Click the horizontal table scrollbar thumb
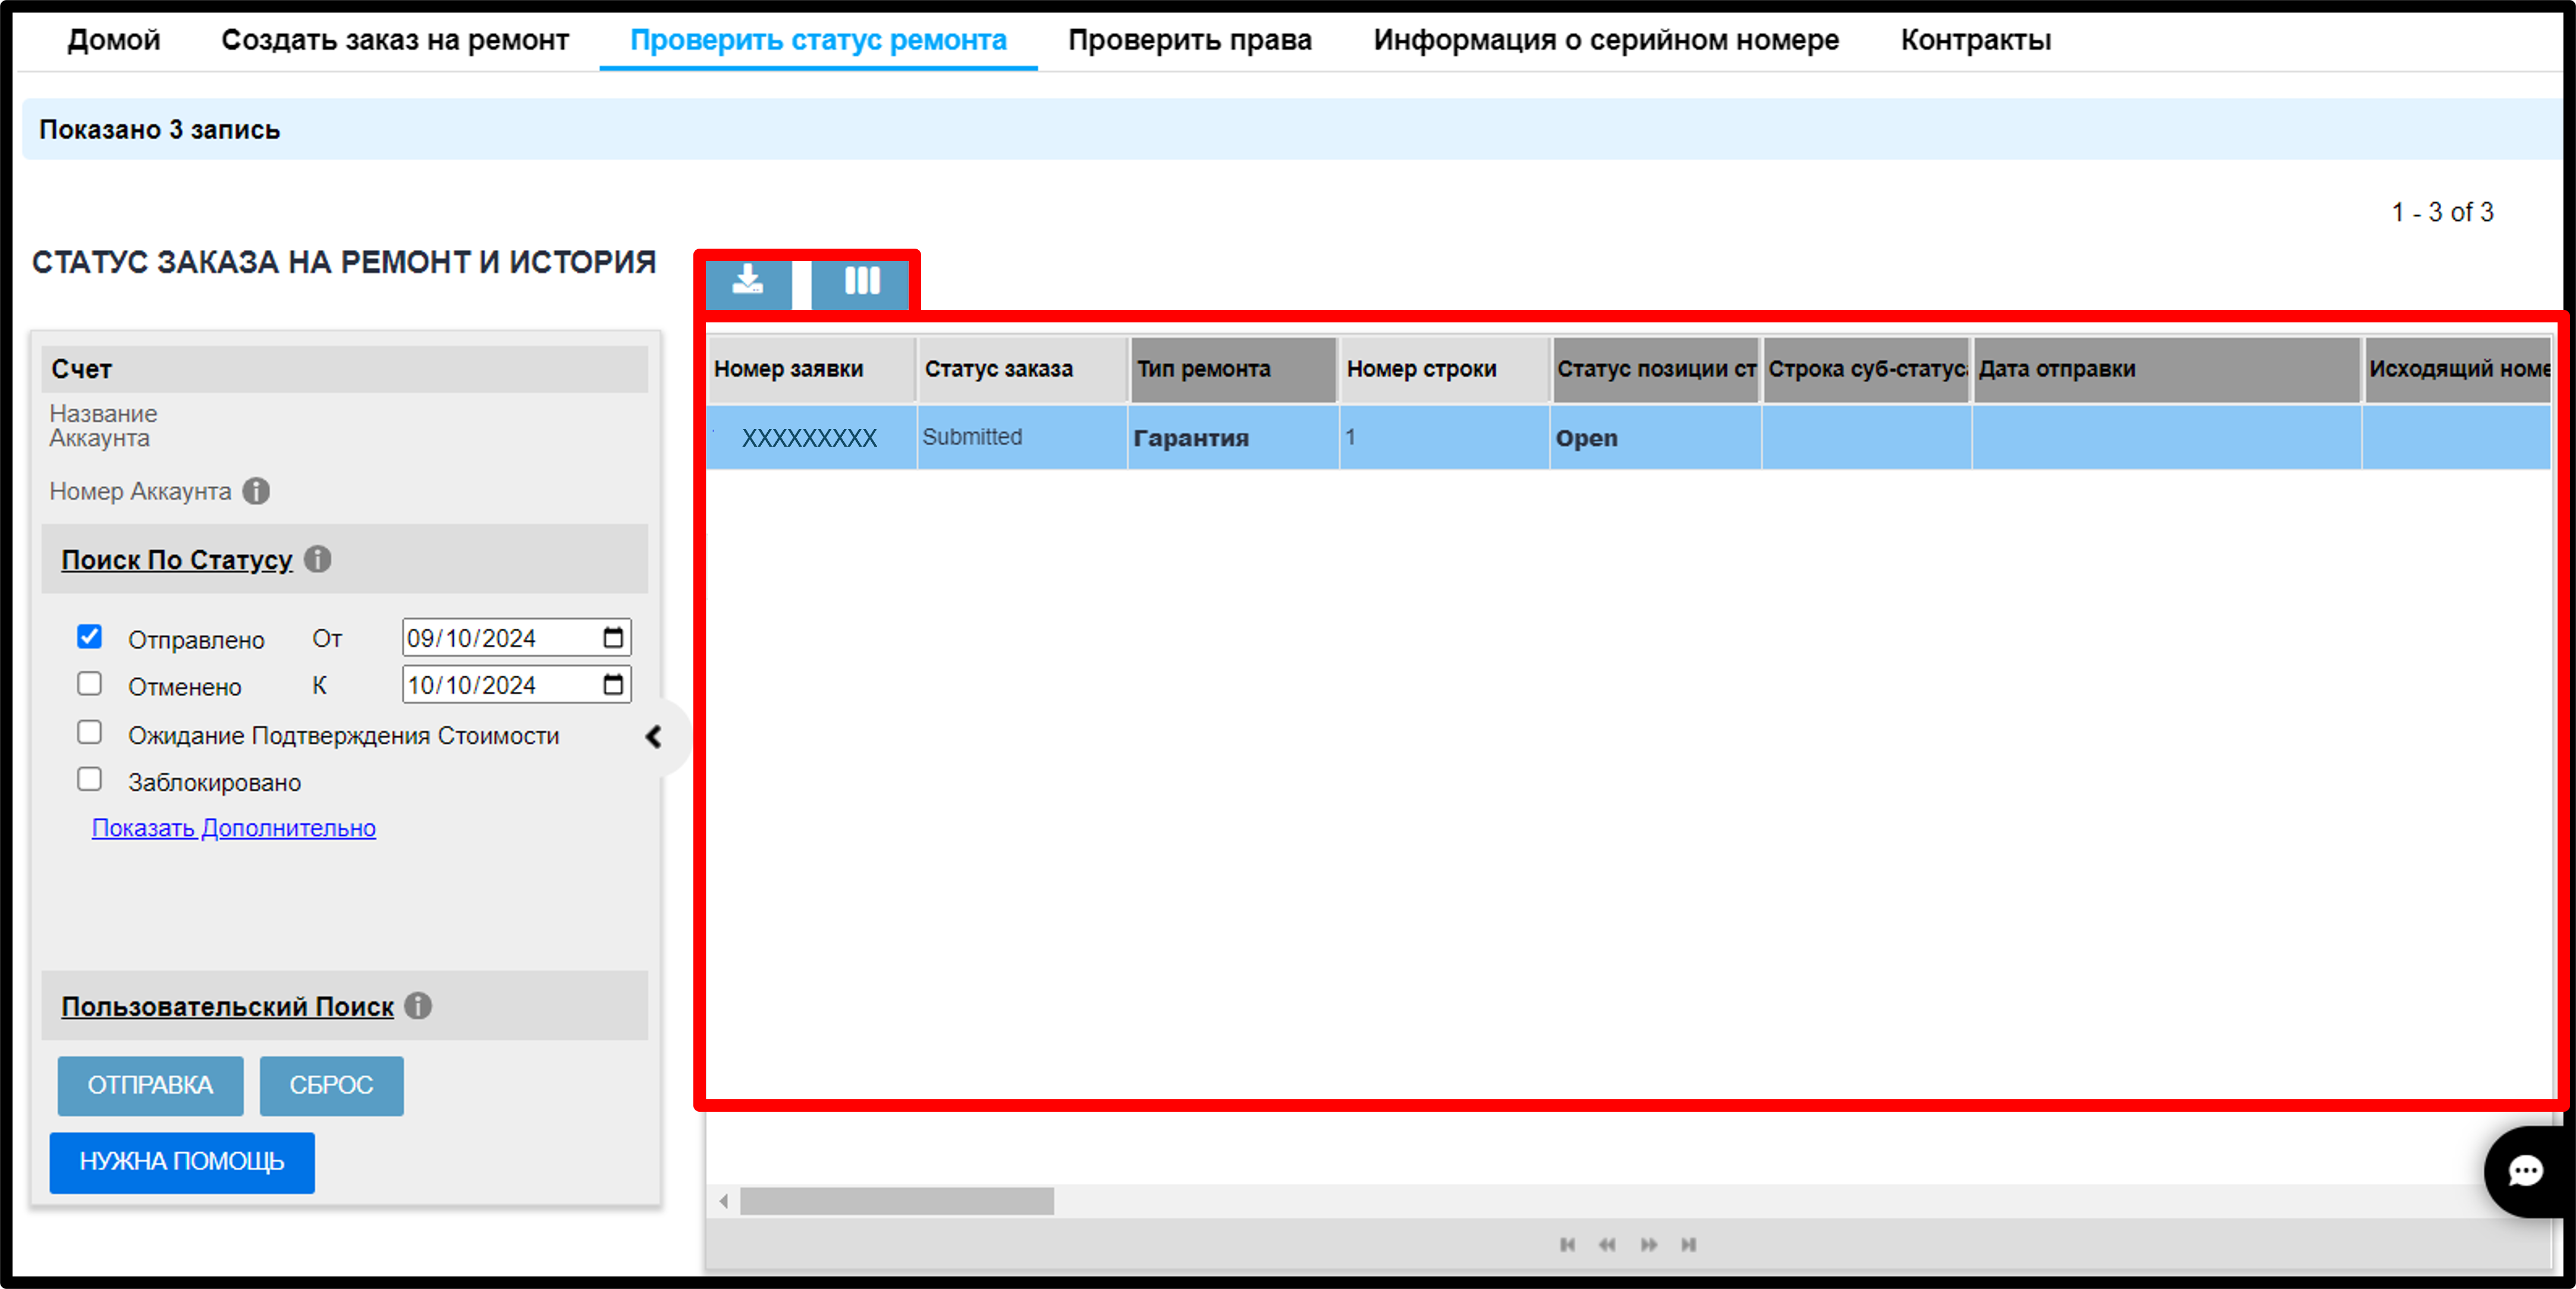2576x1289 pixels. tap(896, 1201)
